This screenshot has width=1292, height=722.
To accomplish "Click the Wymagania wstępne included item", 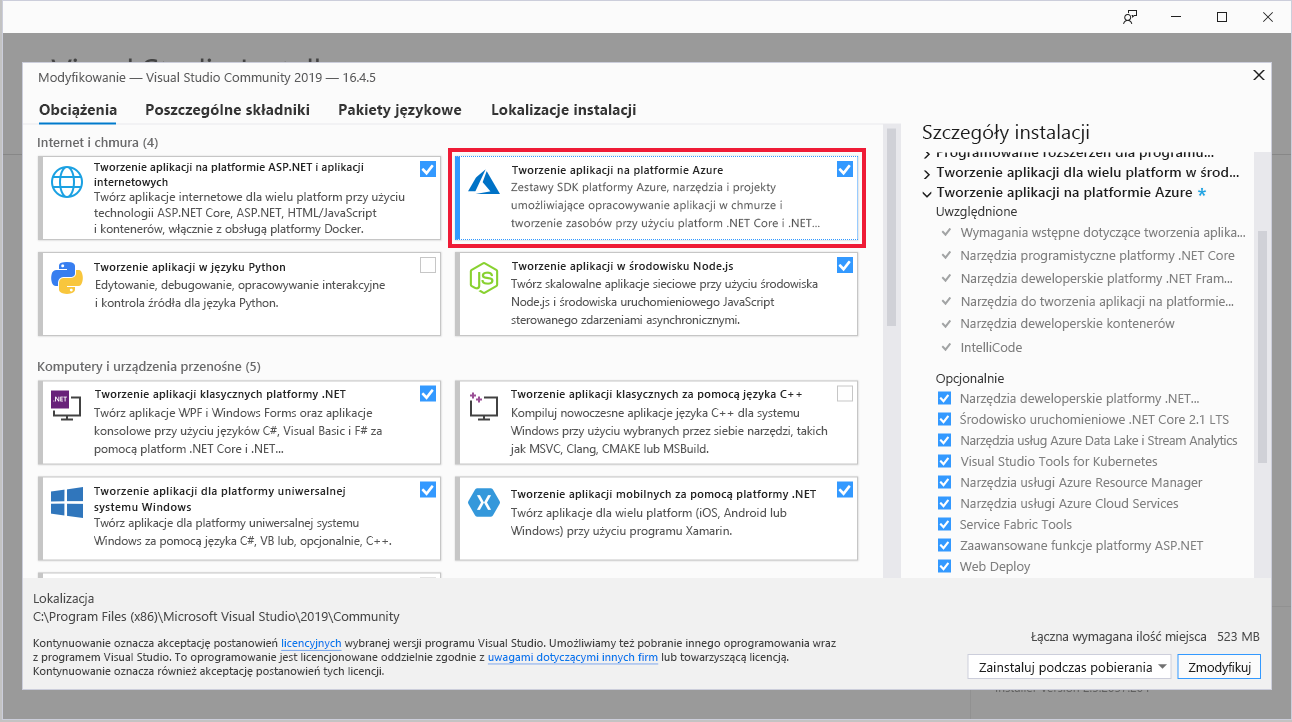I will coord(1103,232).
